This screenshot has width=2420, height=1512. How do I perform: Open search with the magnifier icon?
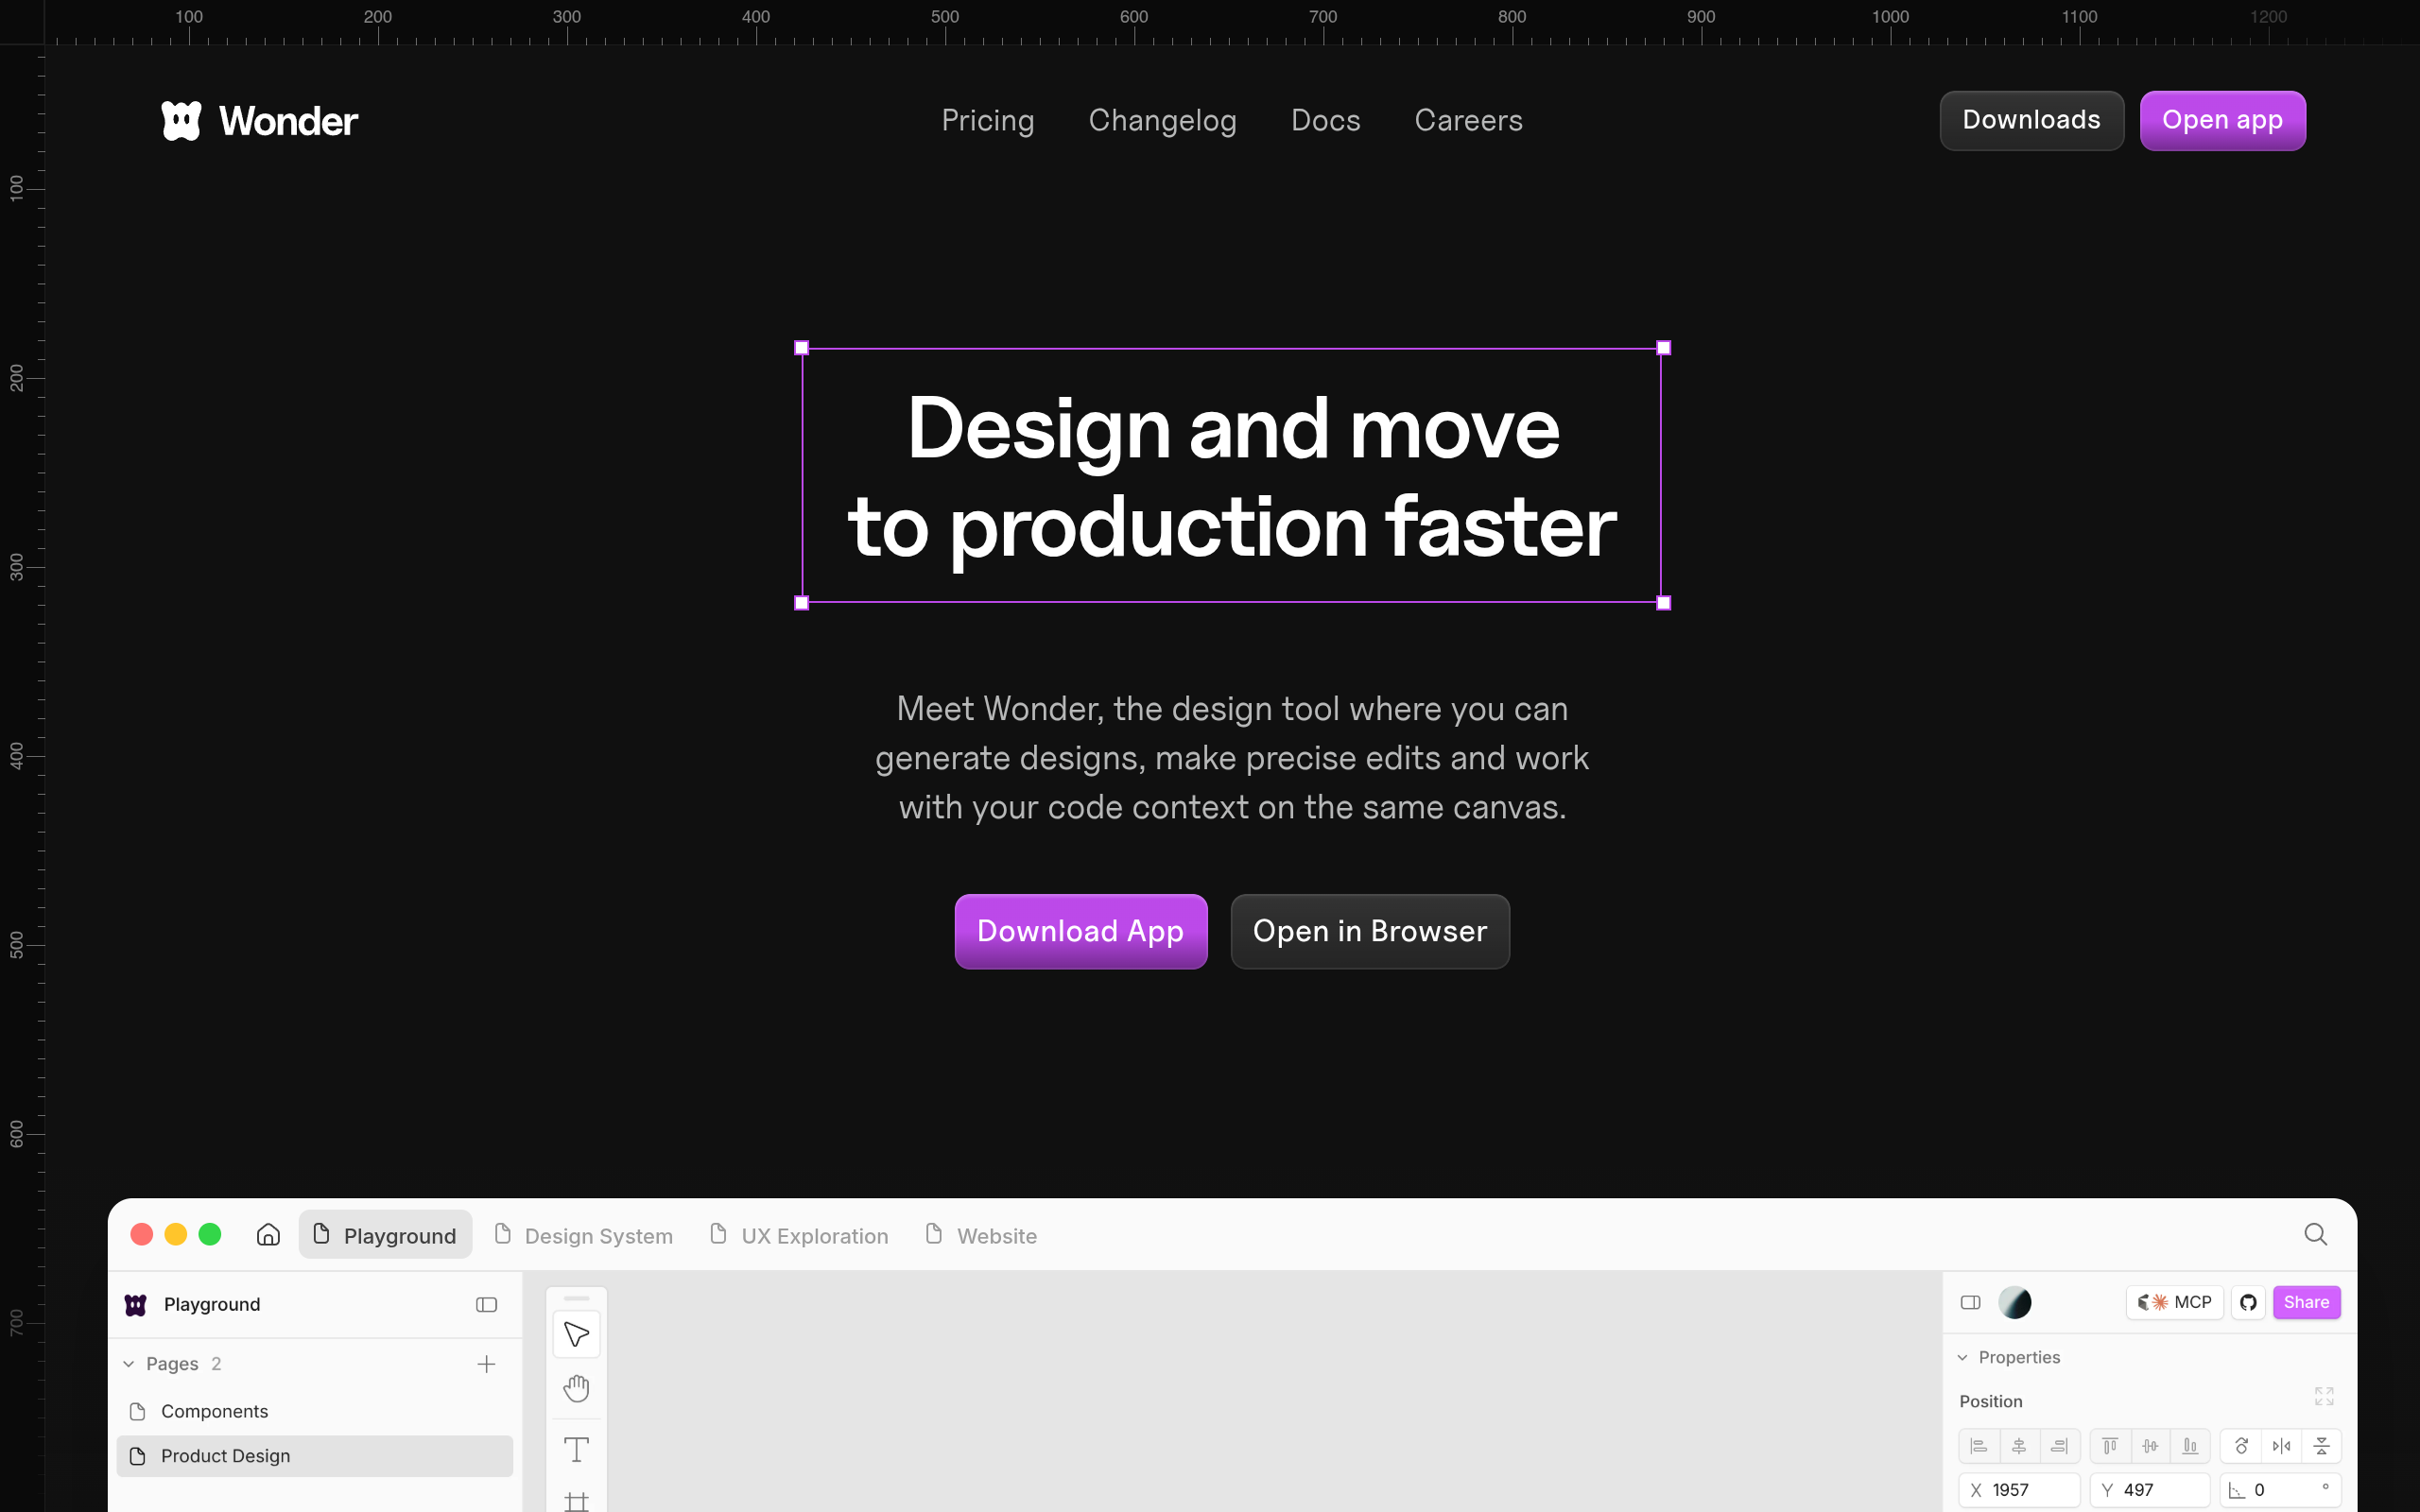click(x=2315, y=1234)
